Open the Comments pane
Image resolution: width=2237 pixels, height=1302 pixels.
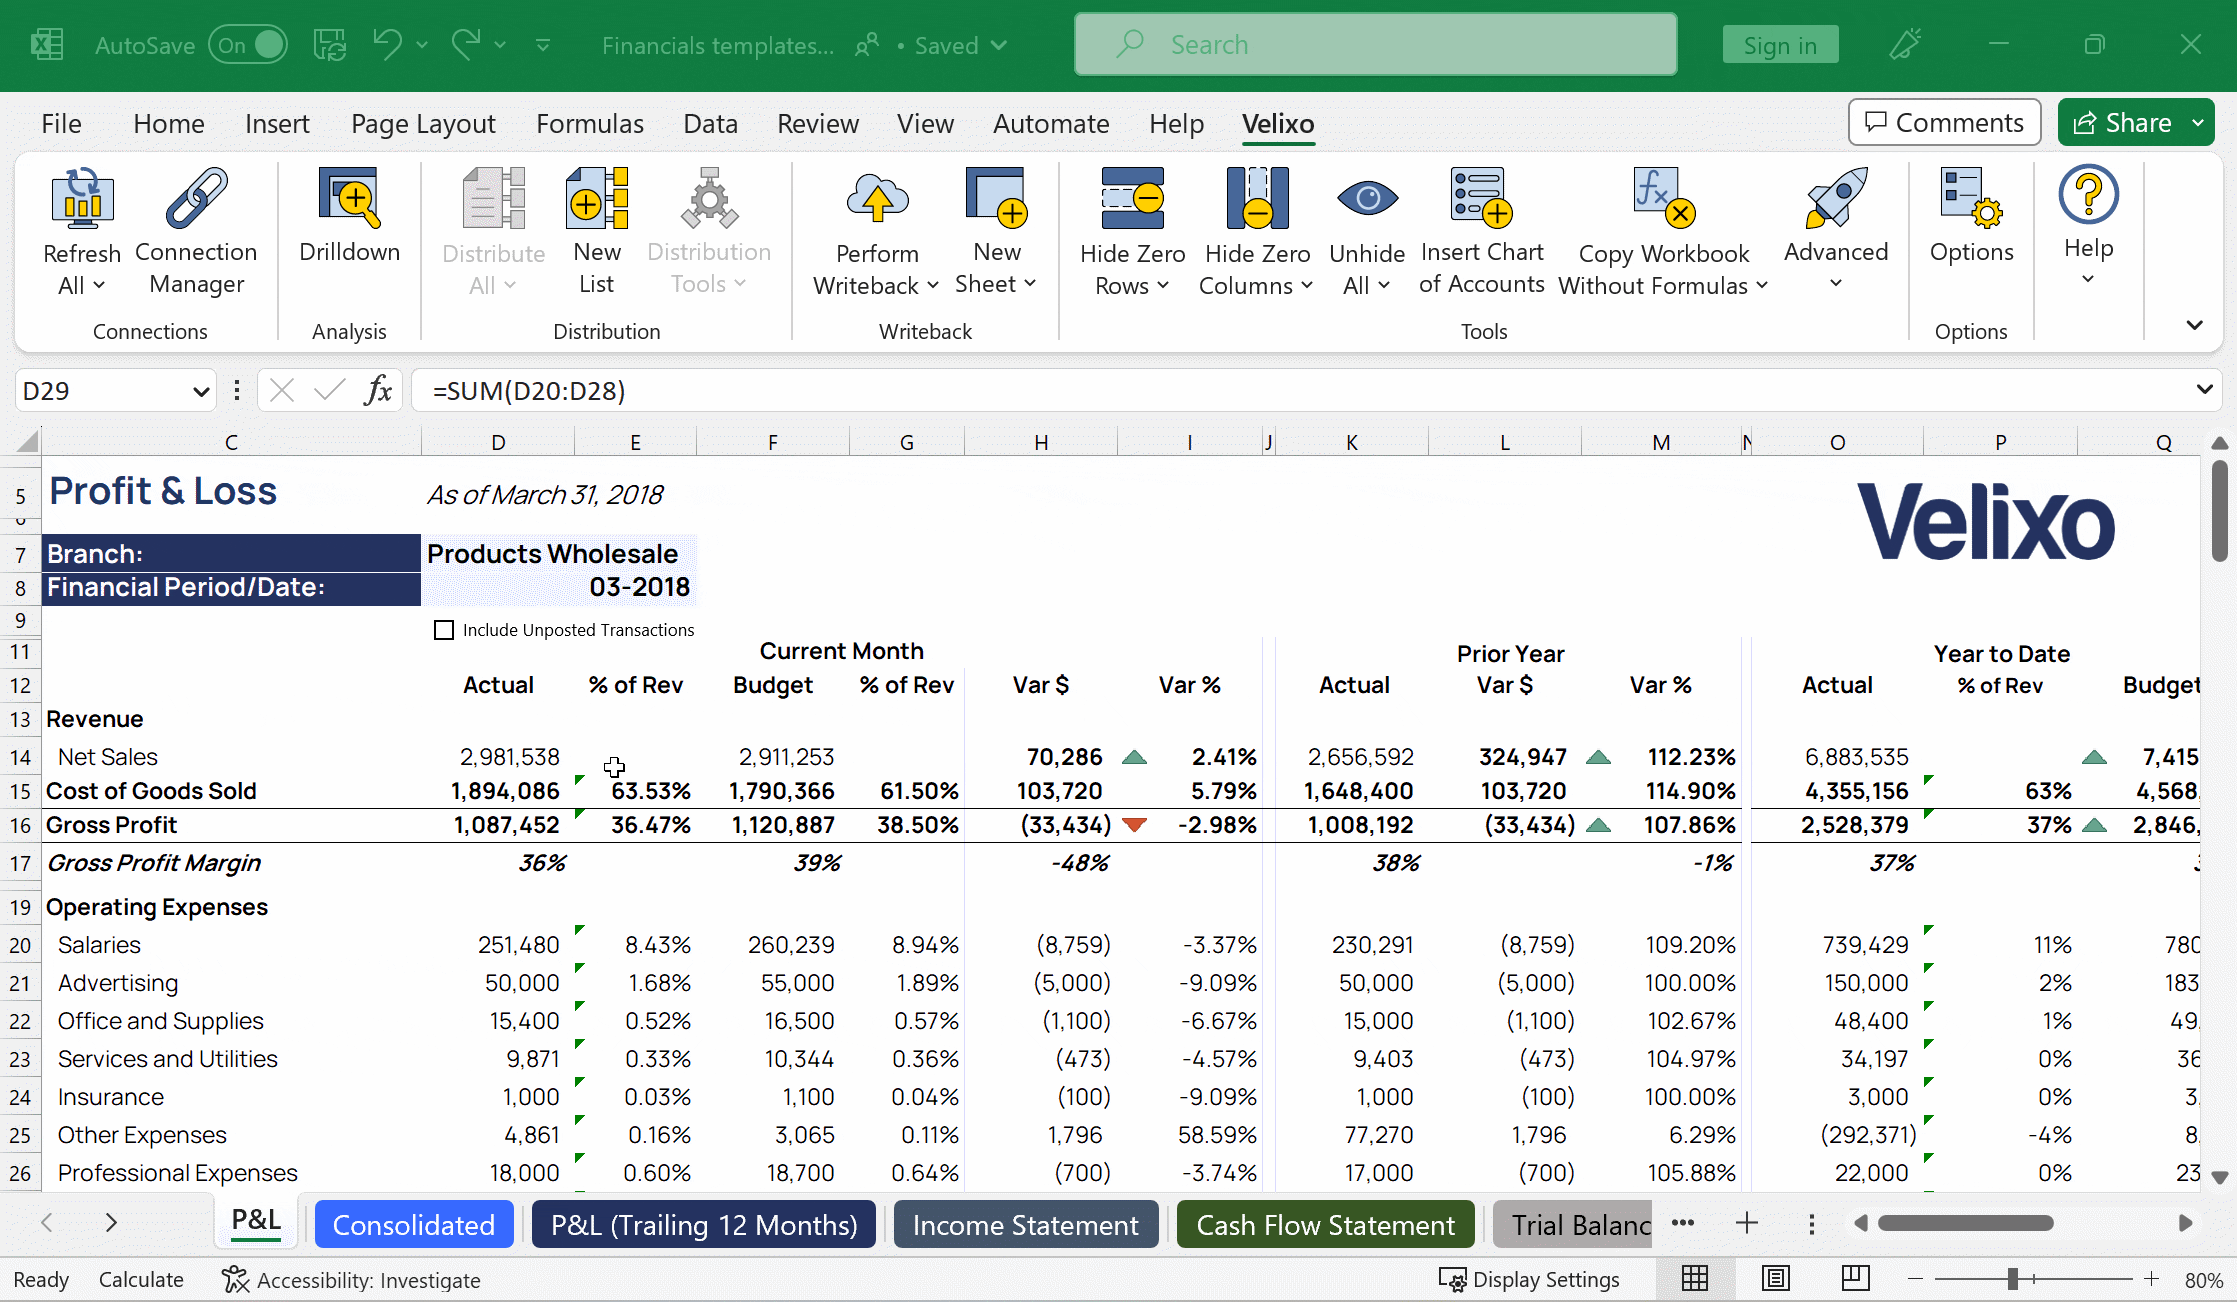[x=1945, y=122]
